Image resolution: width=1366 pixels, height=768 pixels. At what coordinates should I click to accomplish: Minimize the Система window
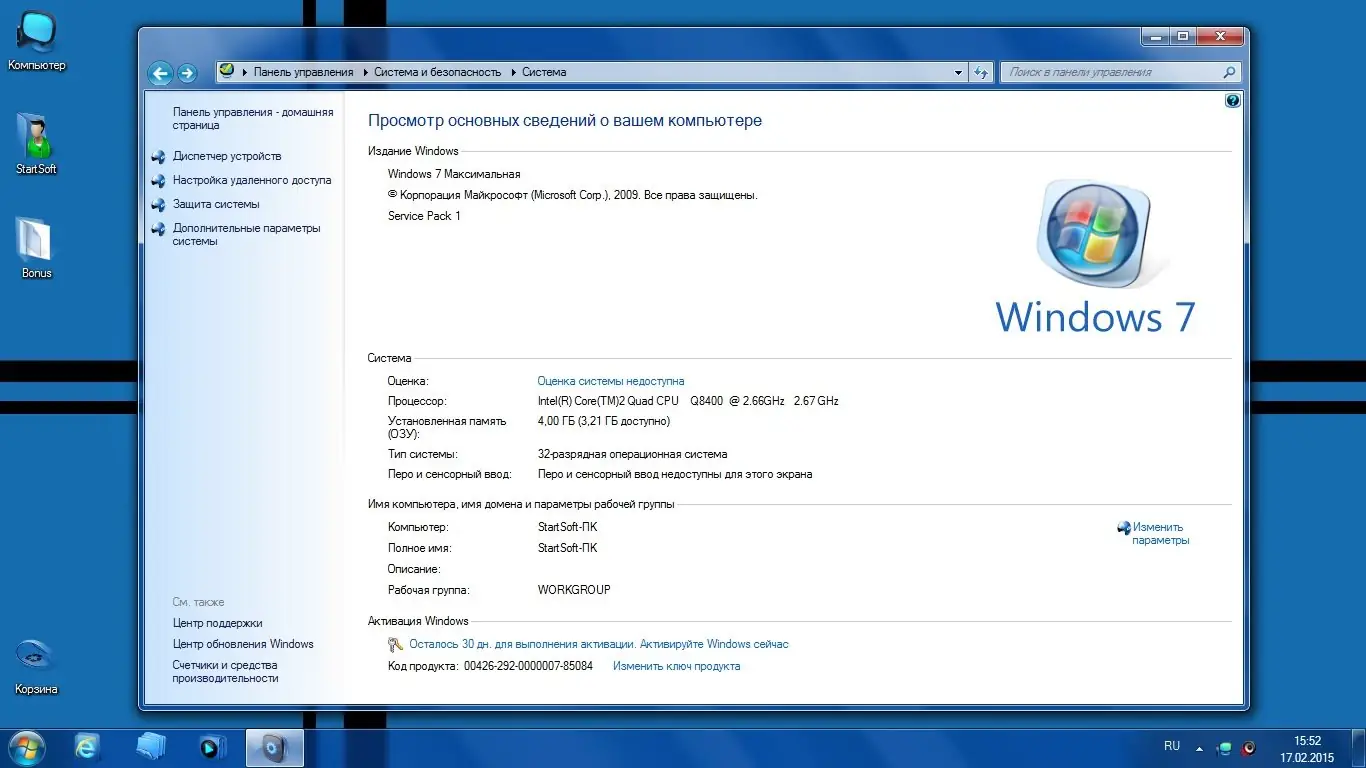coord(1155,36)
